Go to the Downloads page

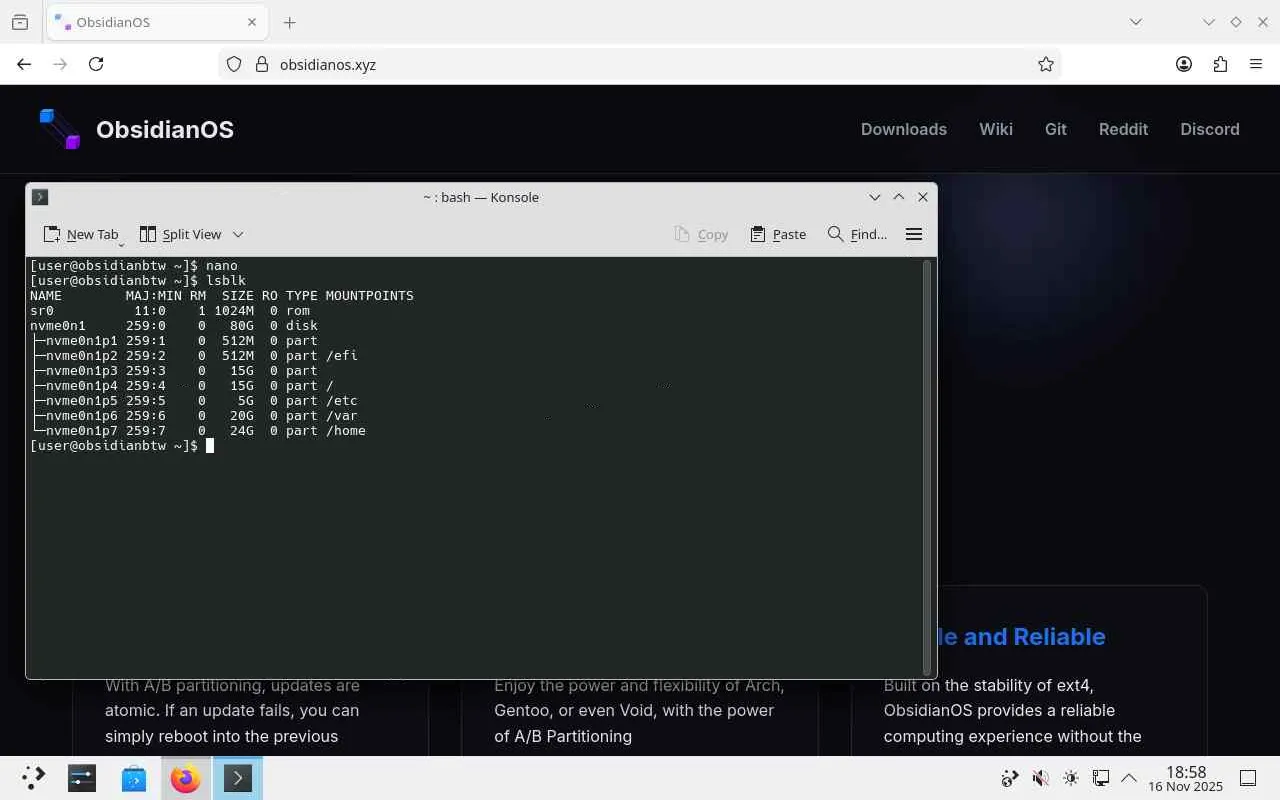[x=904, y=129]
